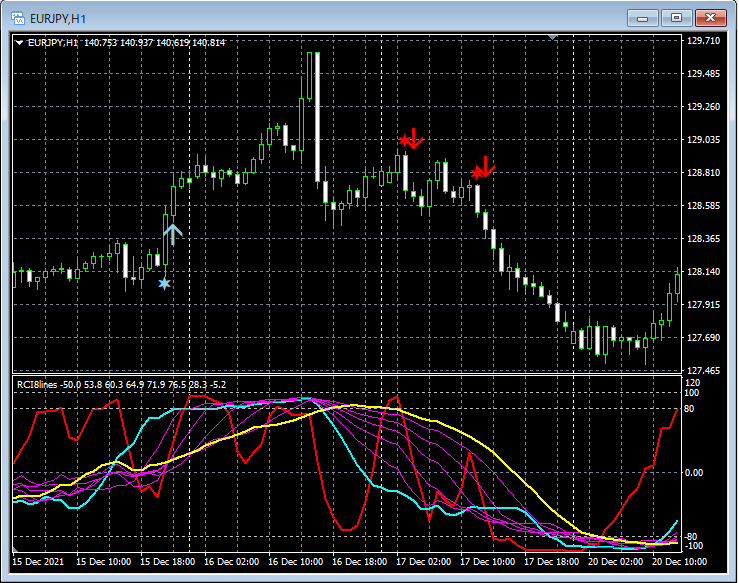Click the EURJPY,H1 window title text
Viewport: 739px width, 583px height.
pyautogui.click(x=58, y=19)
